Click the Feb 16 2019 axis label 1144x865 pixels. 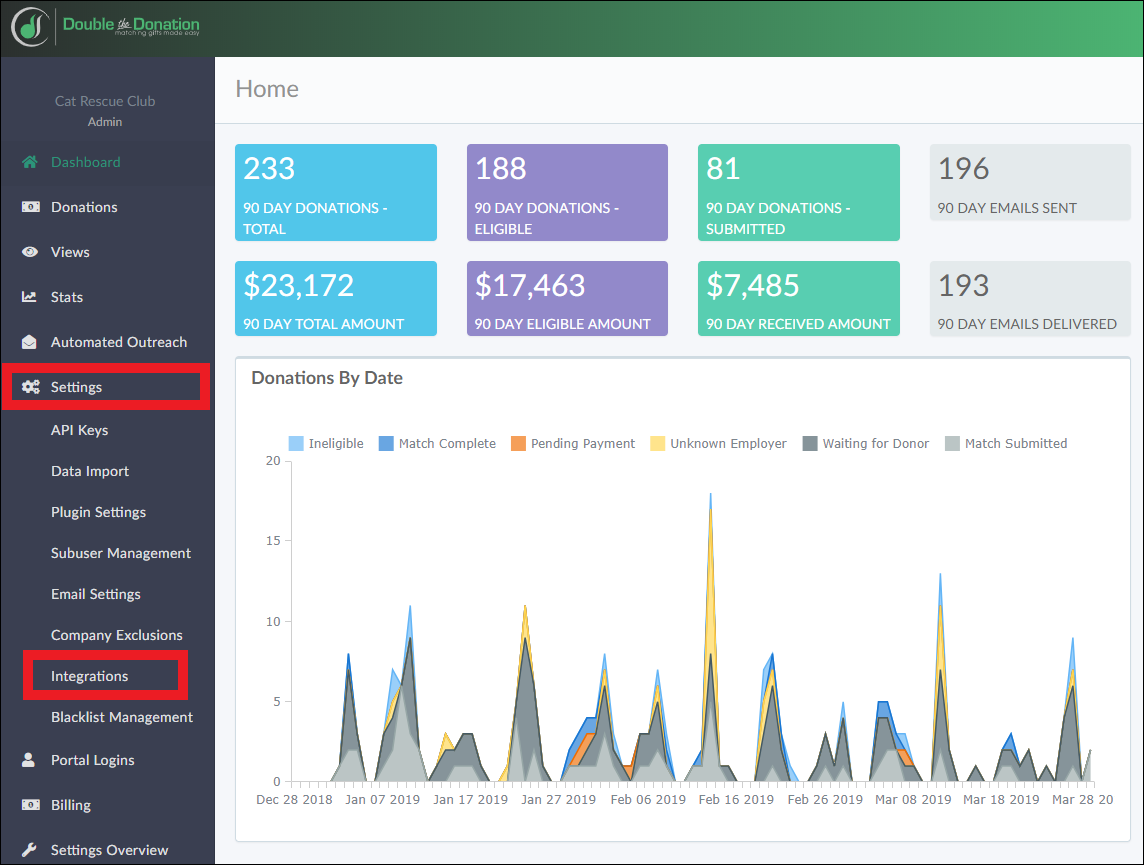[x=736, y=799]
